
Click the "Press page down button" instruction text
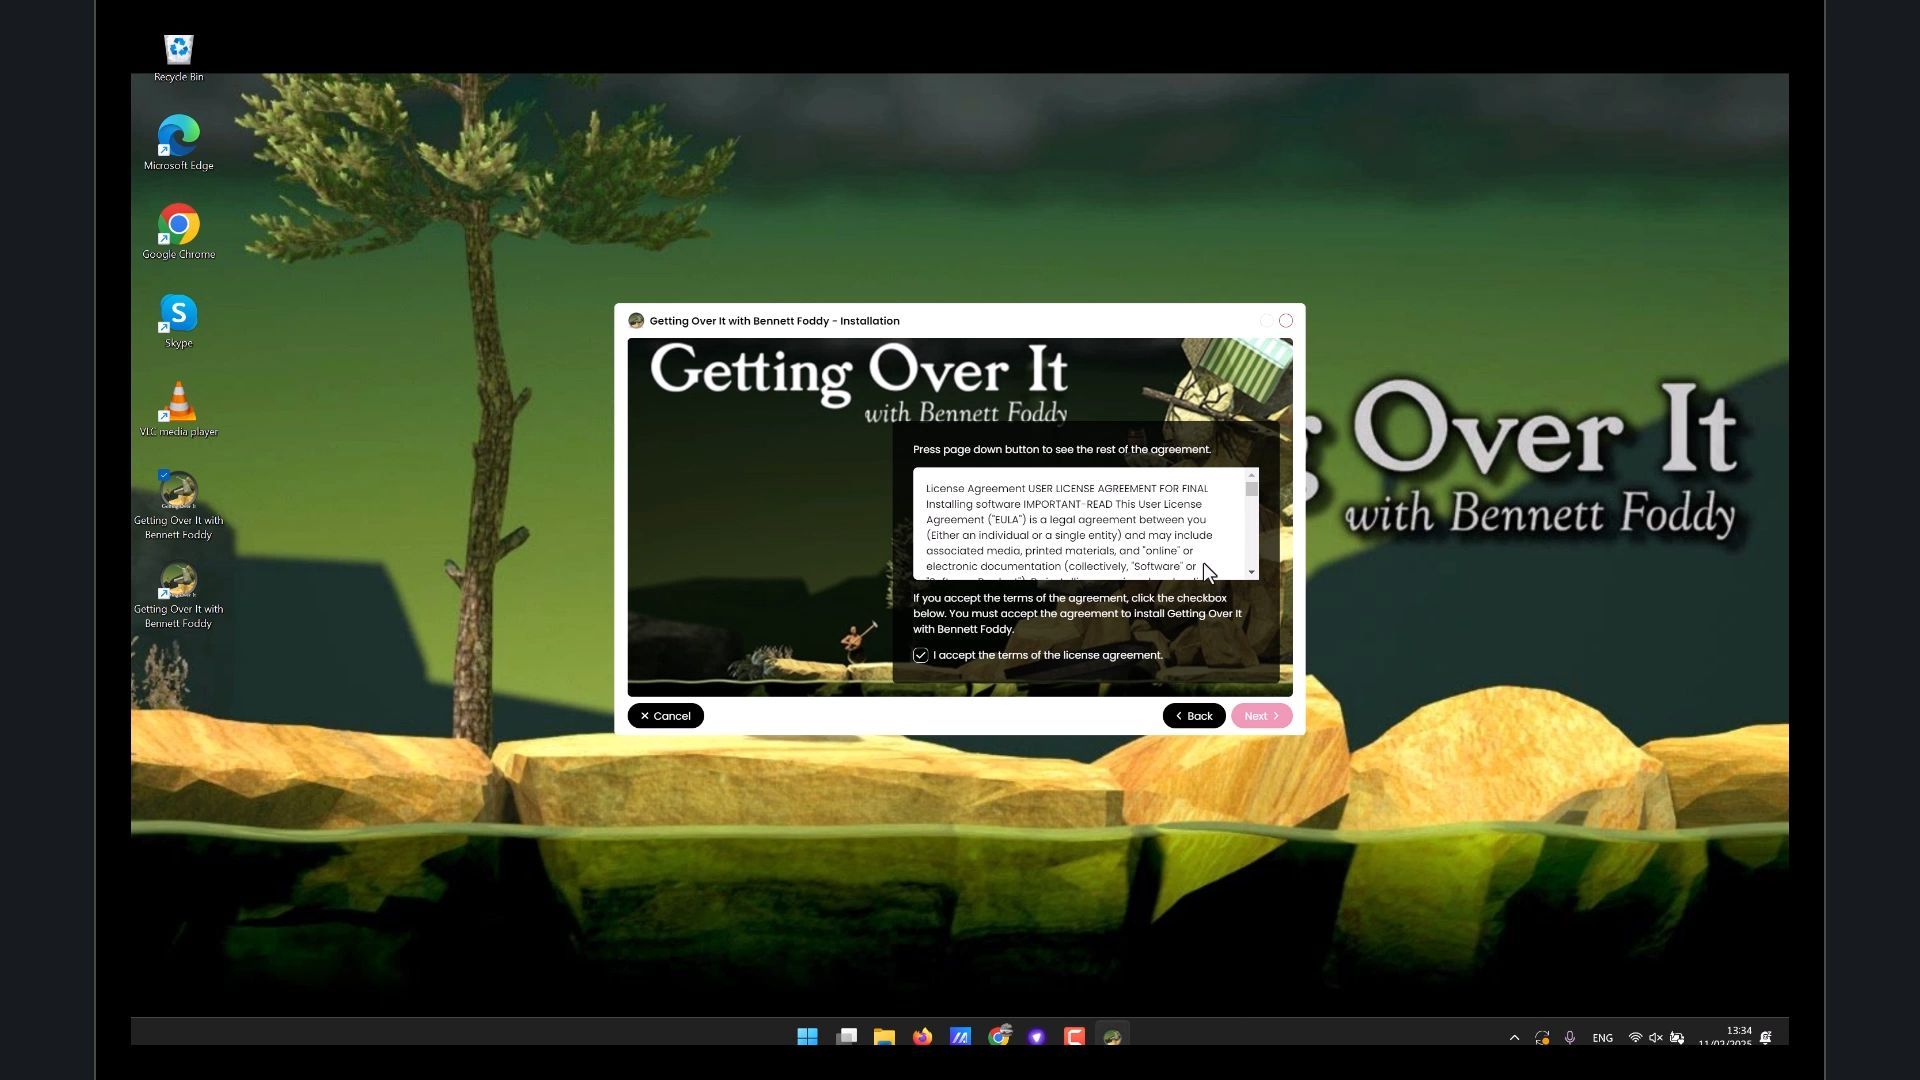[1062, 449]
